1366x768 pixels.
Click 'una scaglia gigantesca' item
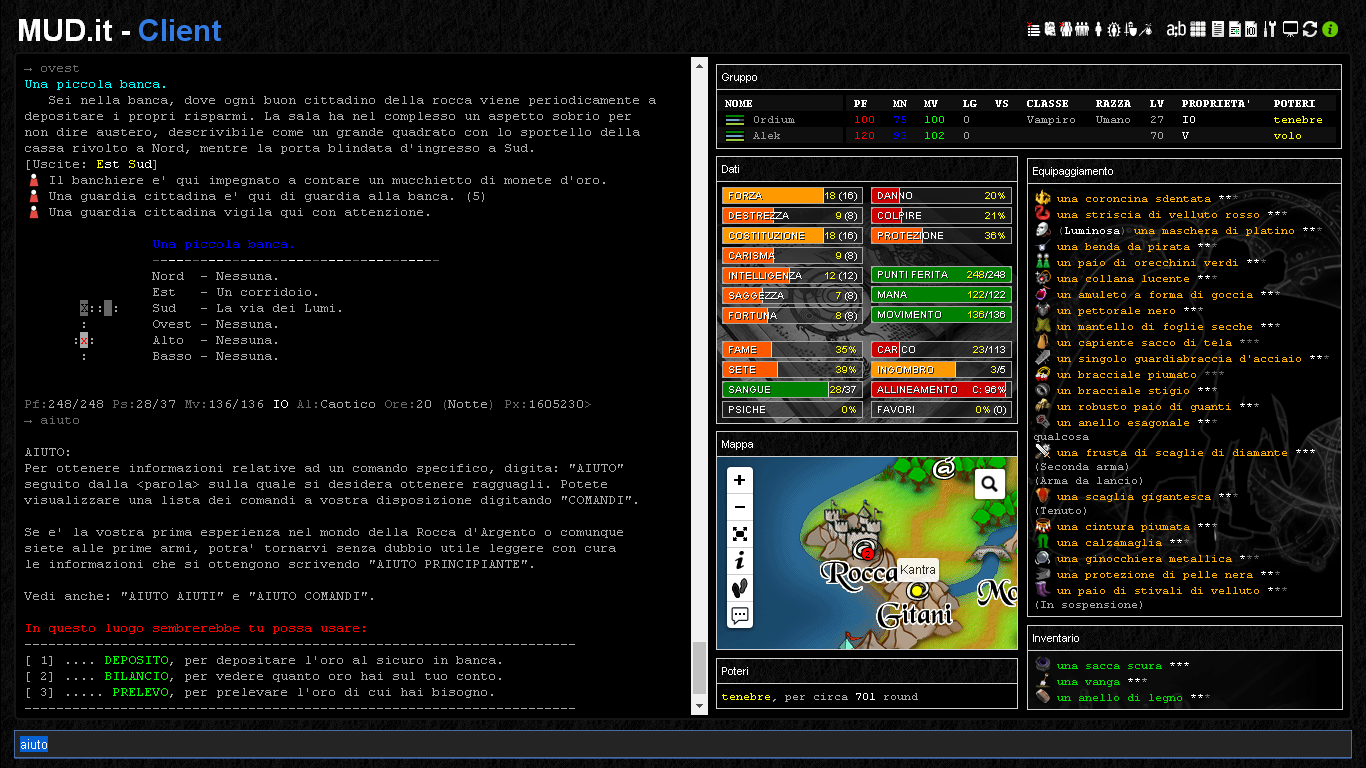(1136, 497)
